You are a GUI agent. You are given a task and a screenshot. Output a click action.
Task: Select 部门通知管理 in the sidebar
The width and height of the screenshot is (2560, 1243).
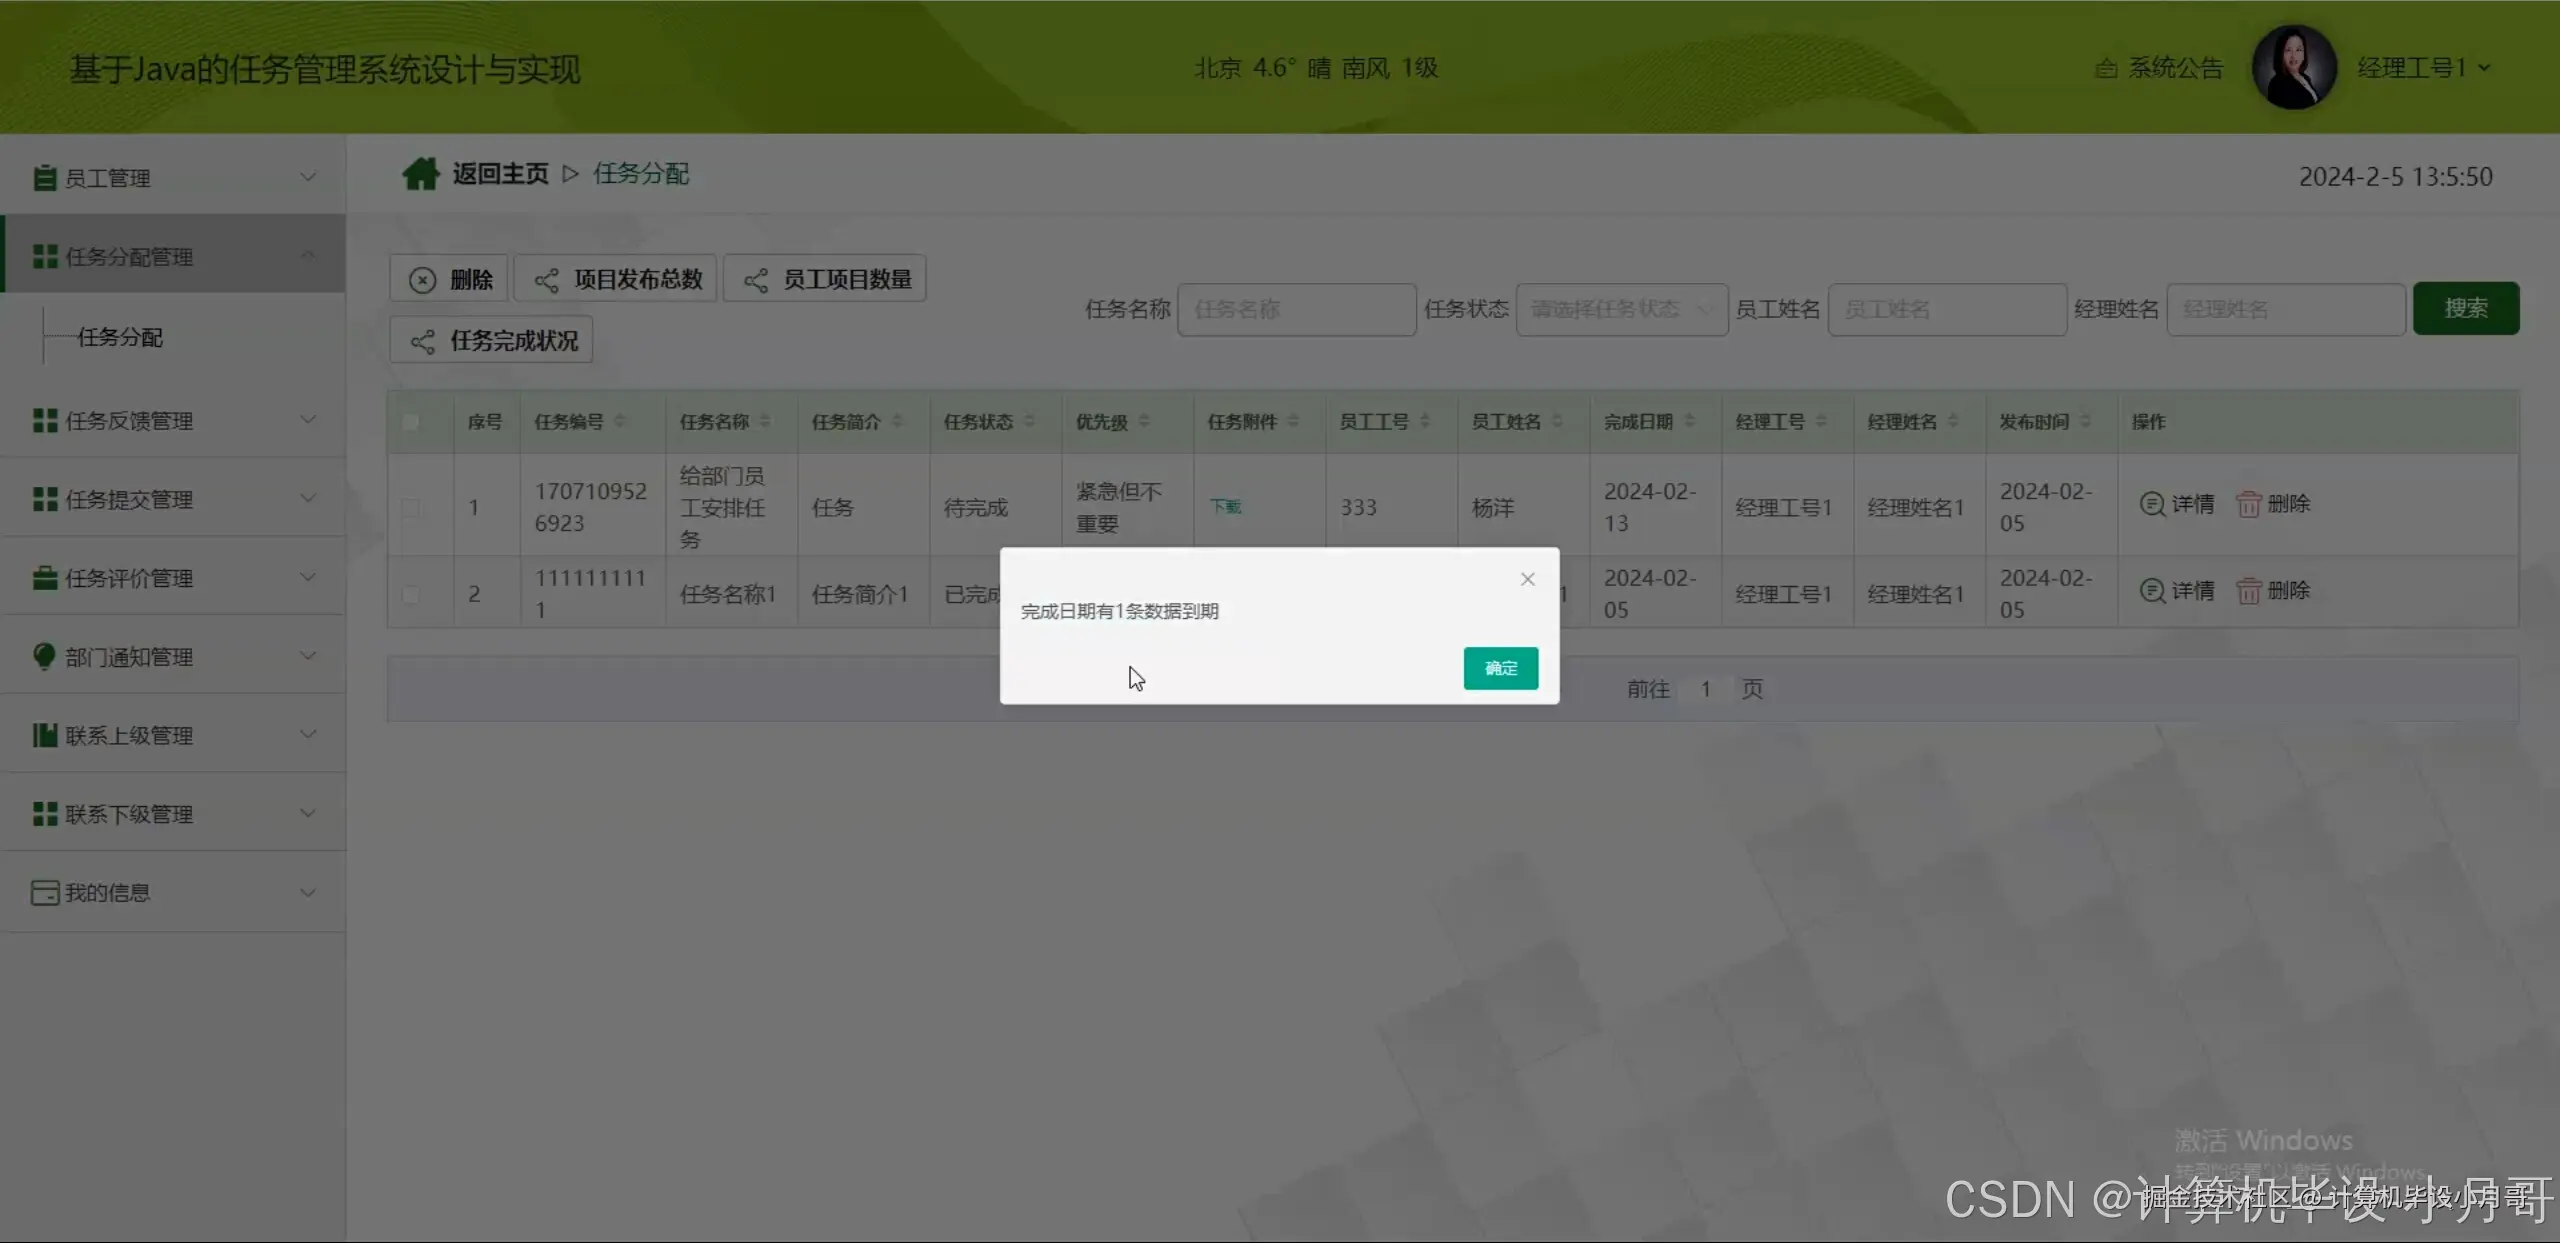128,656
